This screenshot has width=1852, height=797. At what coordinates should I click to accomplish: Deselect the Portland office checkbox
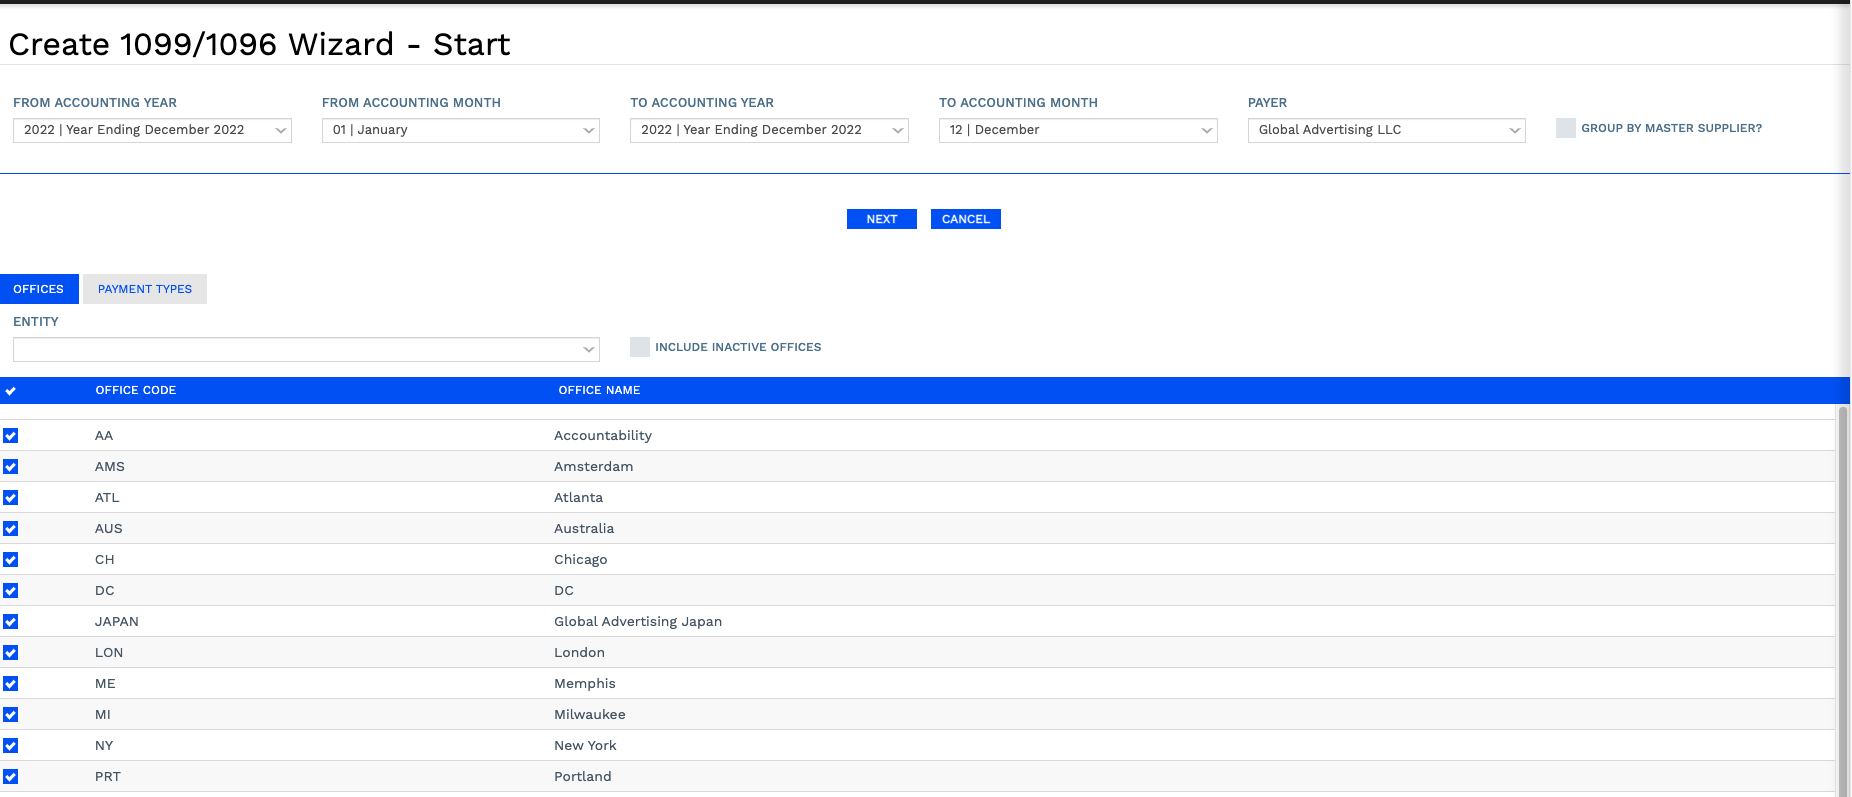[10, 777]
